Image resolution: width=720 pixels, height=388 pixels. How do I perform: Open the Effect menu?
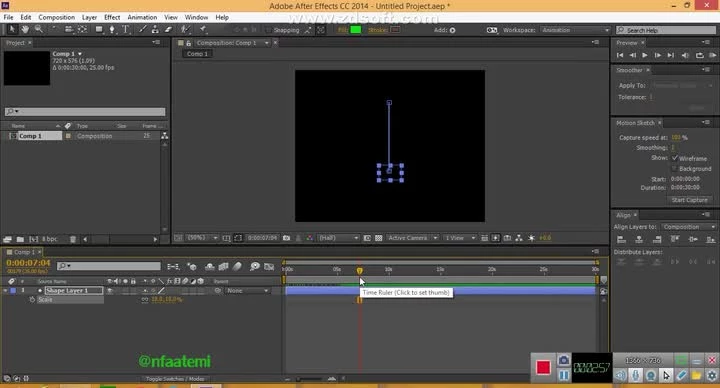[x=112, y=17]
